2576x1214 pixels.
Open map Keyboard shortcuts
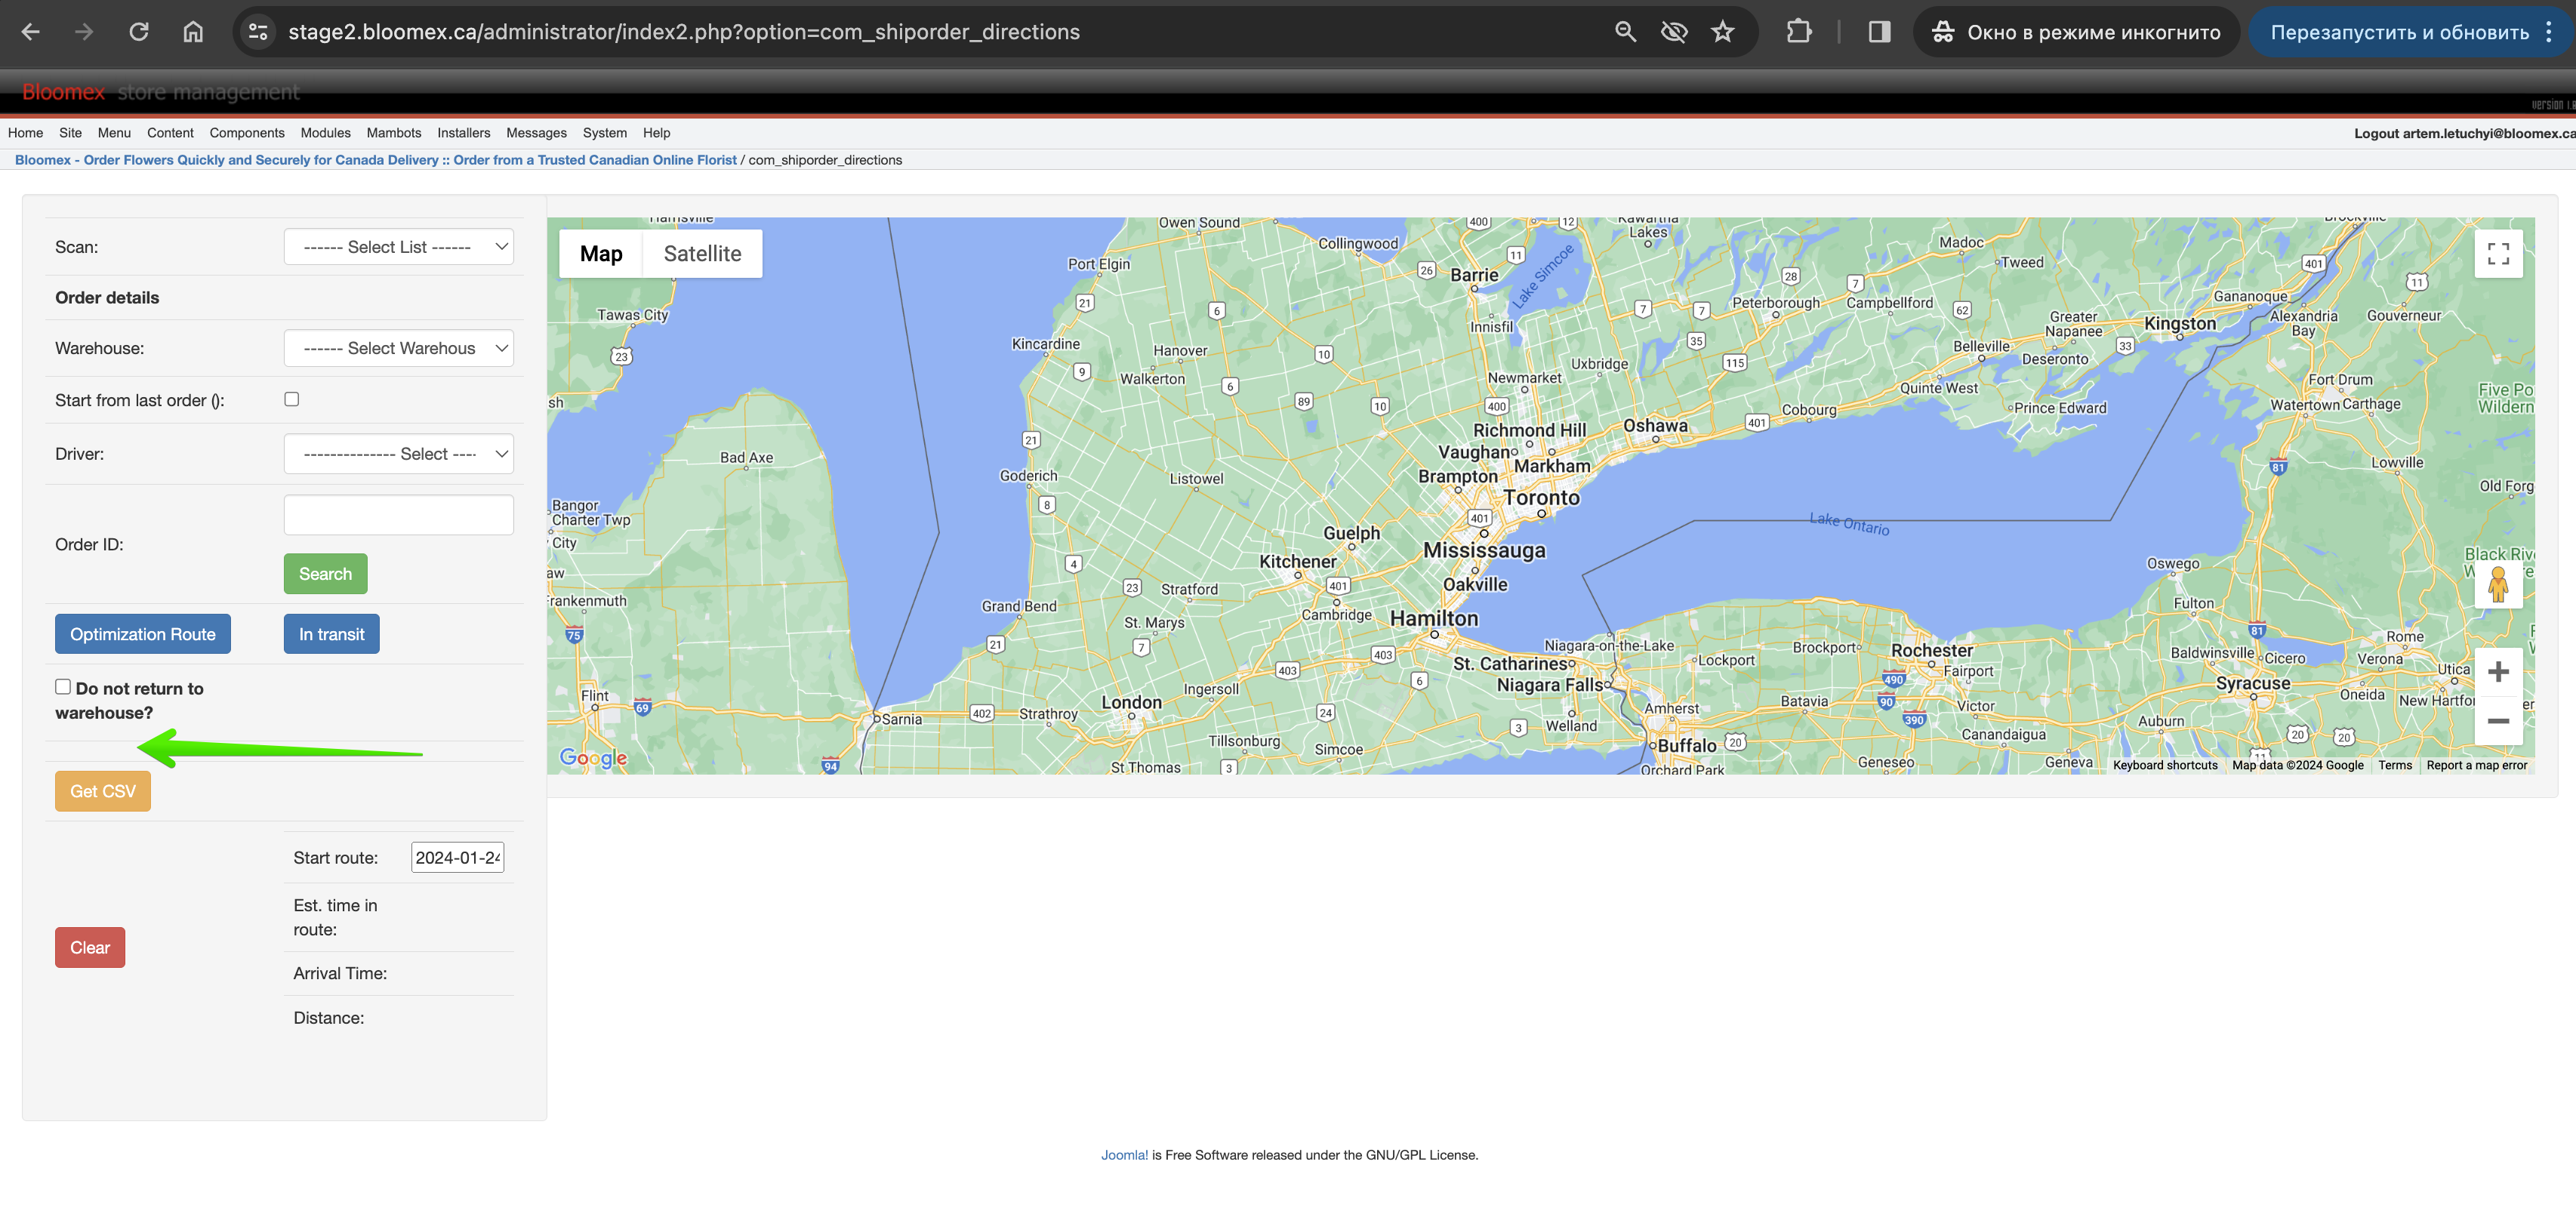coord(2165,765)
